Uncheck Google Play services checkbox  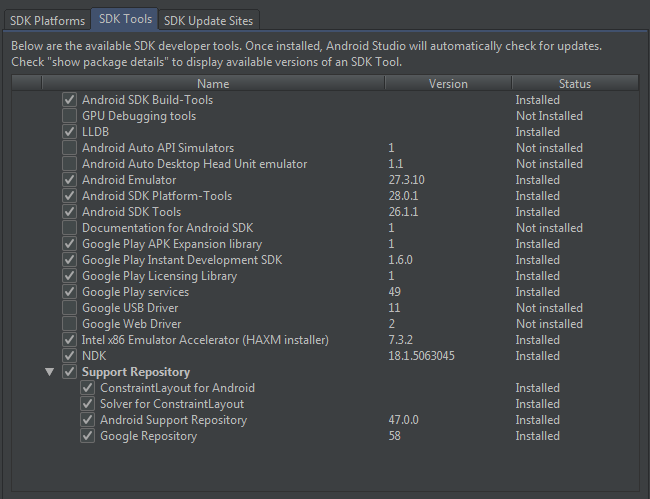(x=69, y=292)
